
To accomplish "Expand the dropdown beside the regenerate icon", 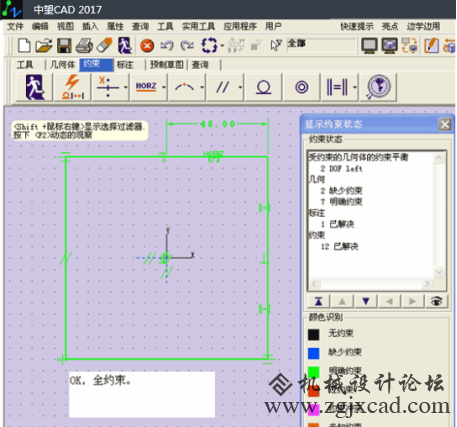I will click(222, 46).
